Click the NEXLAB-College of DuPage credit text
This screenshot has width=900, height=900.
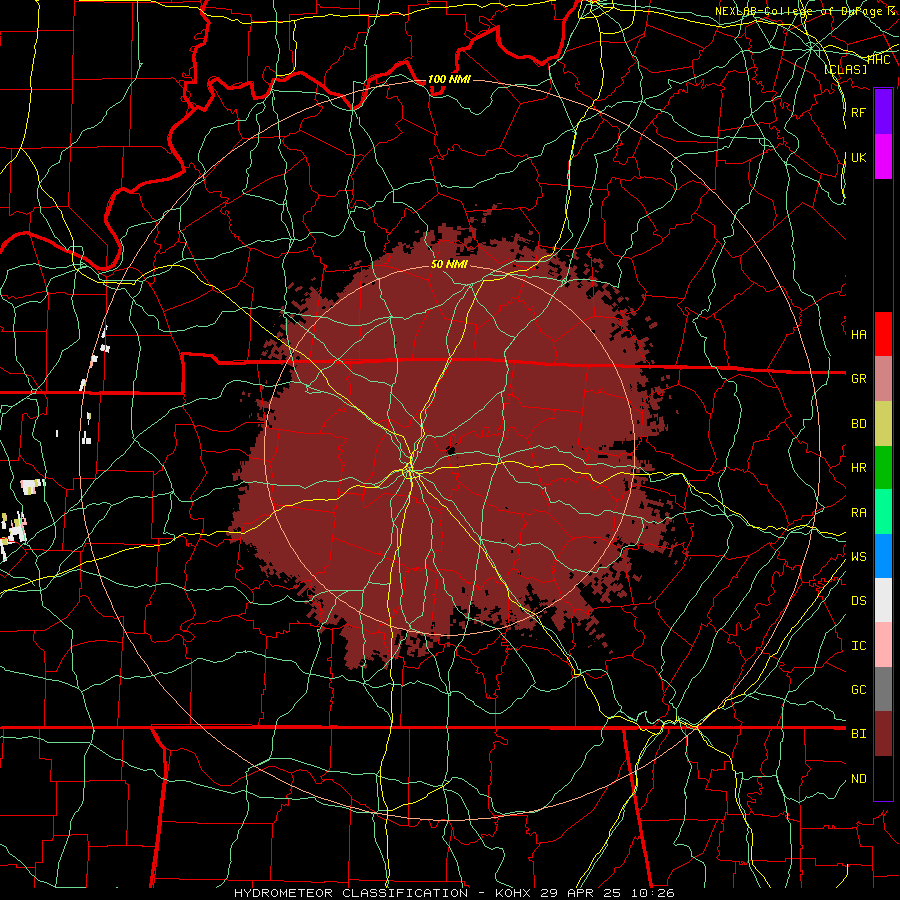806,11
